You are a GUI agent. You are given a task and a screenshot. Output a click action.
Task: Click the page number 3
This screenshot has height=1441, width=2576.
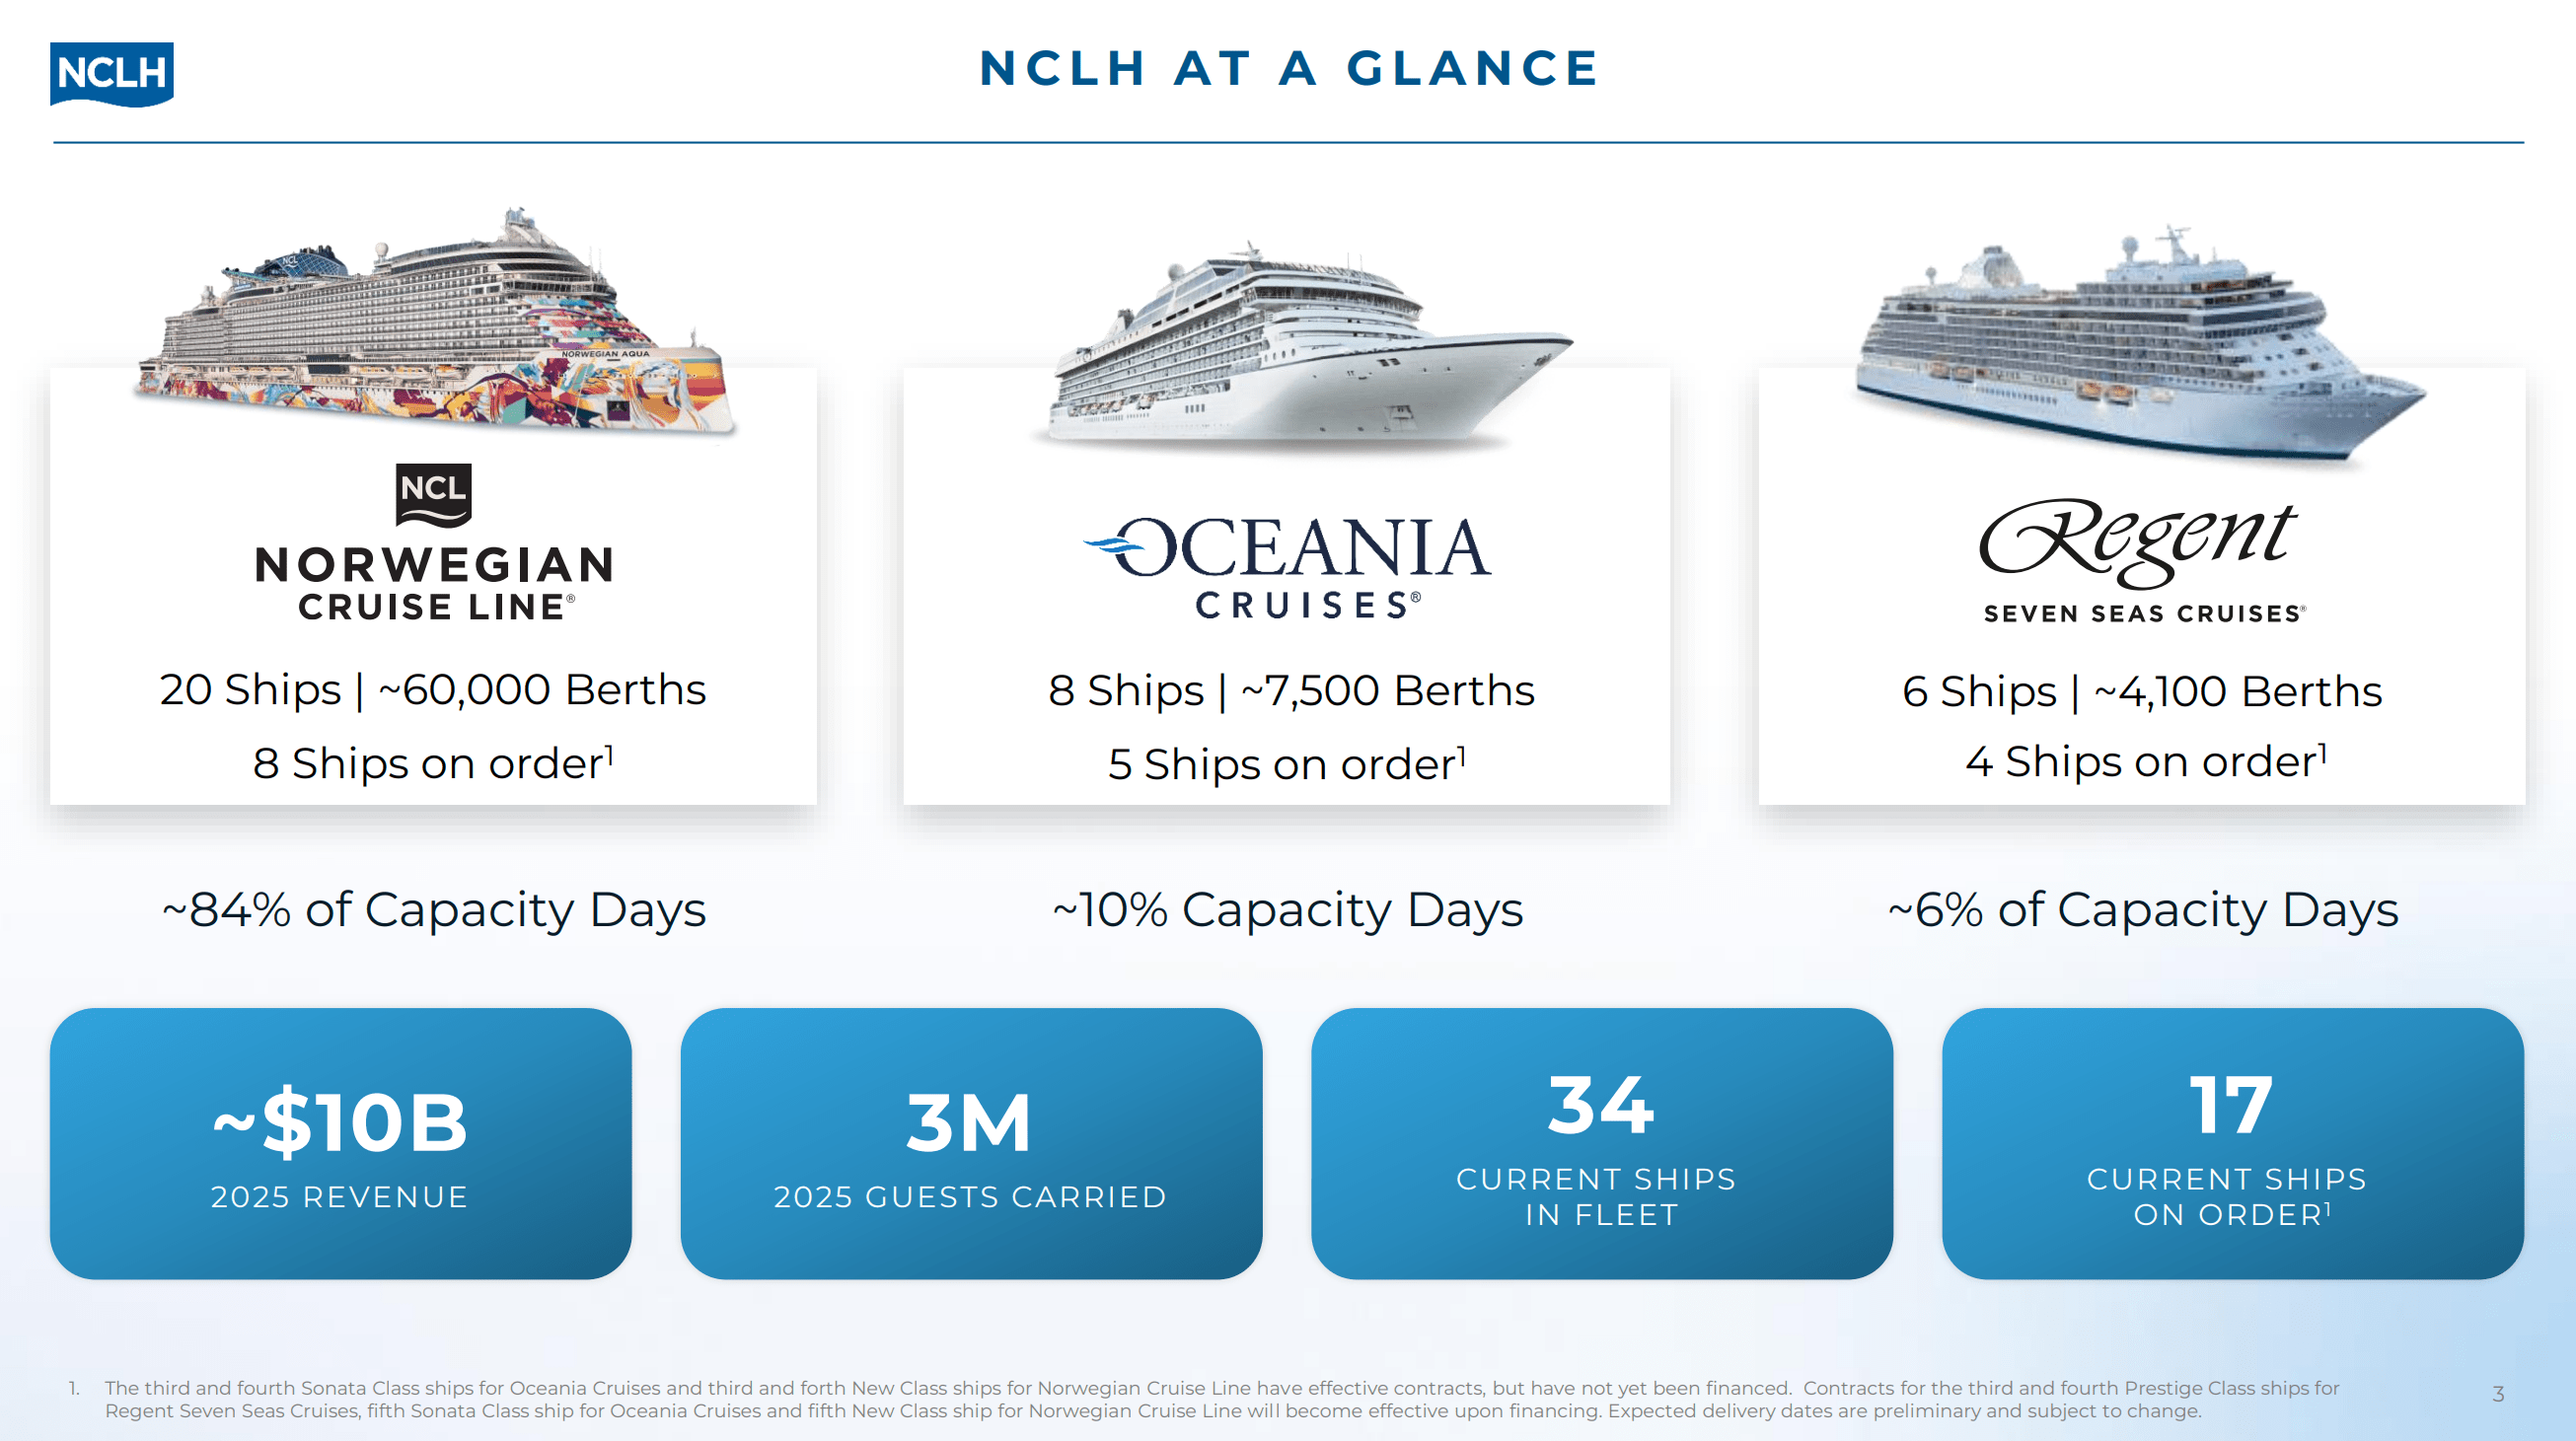point(2497,1393)
